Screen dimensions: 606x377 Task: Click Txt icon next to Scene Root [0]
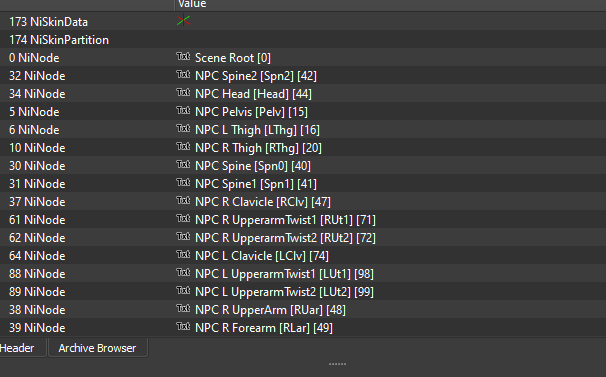click(x=183, y=57)
